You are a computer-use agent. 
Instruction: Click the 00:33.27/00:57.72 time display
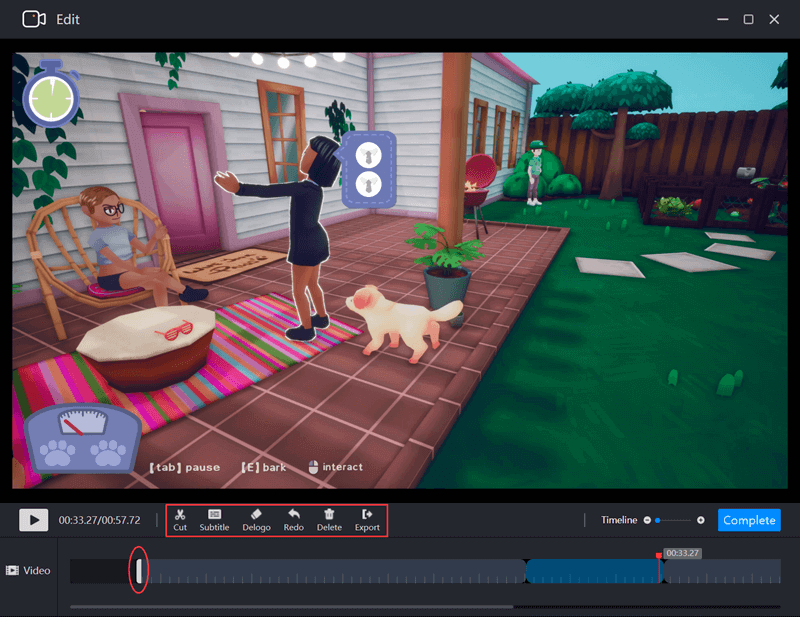click(x=99, y=520)
